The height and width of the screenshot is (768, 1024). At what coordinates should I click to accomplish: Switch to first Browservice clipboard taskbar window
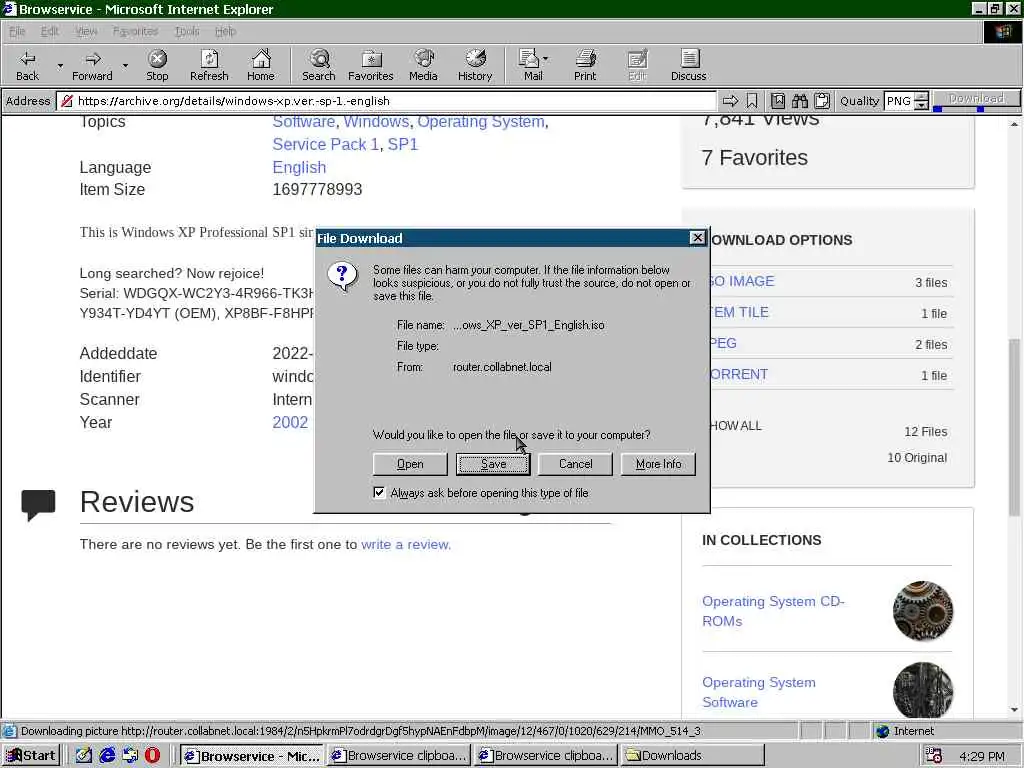[x=399, y=756]
